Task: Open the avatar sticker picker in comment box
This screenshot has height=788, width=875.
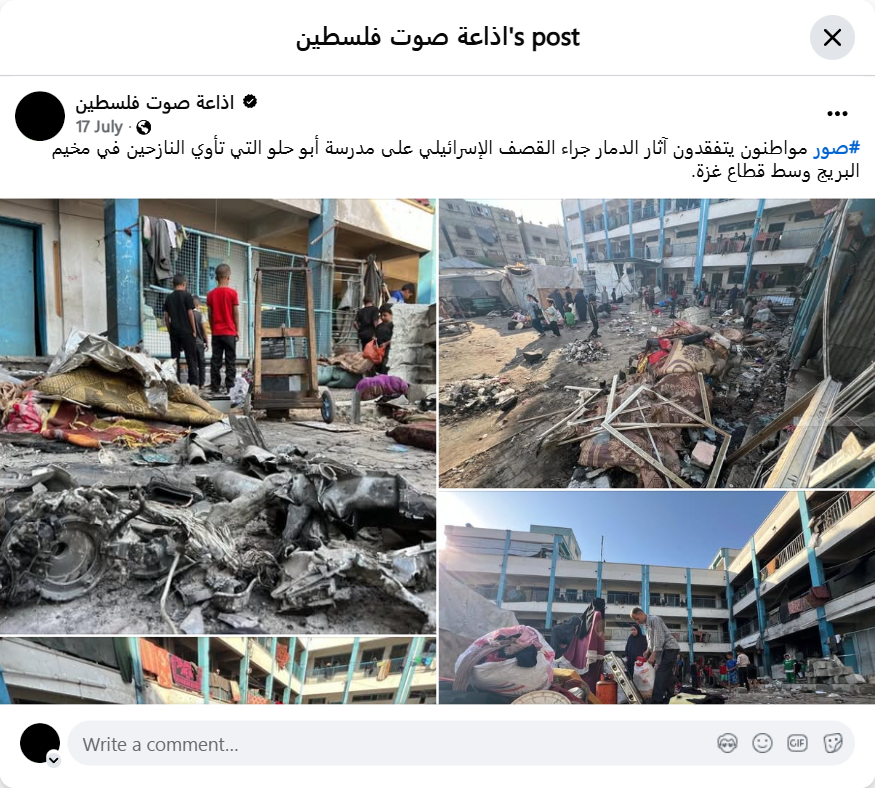Action: pos(727,743)
